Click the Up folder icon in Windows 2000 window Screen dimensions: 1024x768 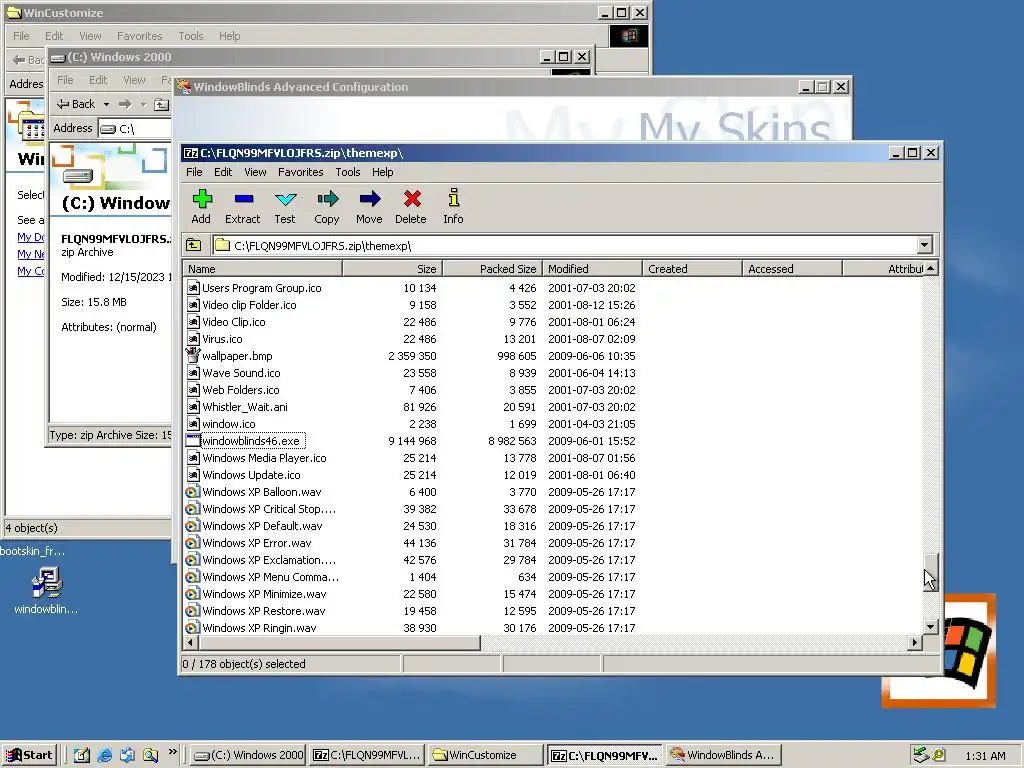tap(161, 104)
